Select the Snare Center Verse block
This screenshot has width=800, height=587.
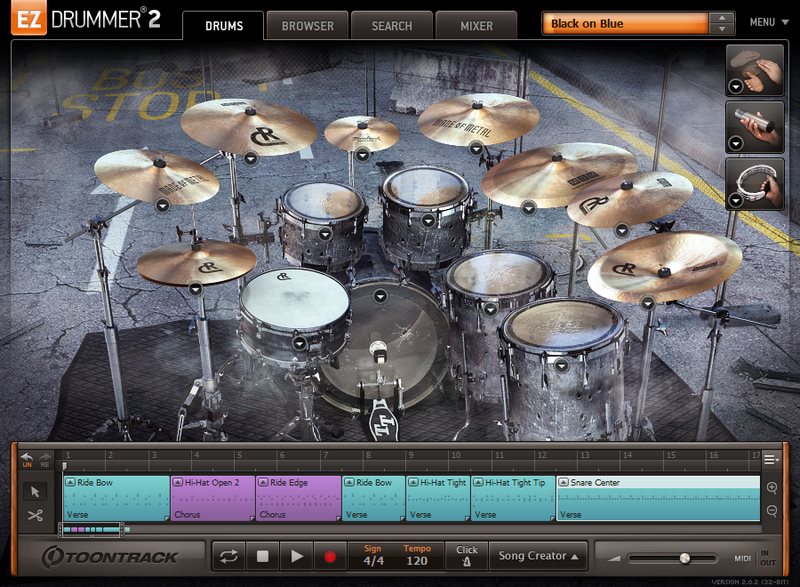coord(658,499)
